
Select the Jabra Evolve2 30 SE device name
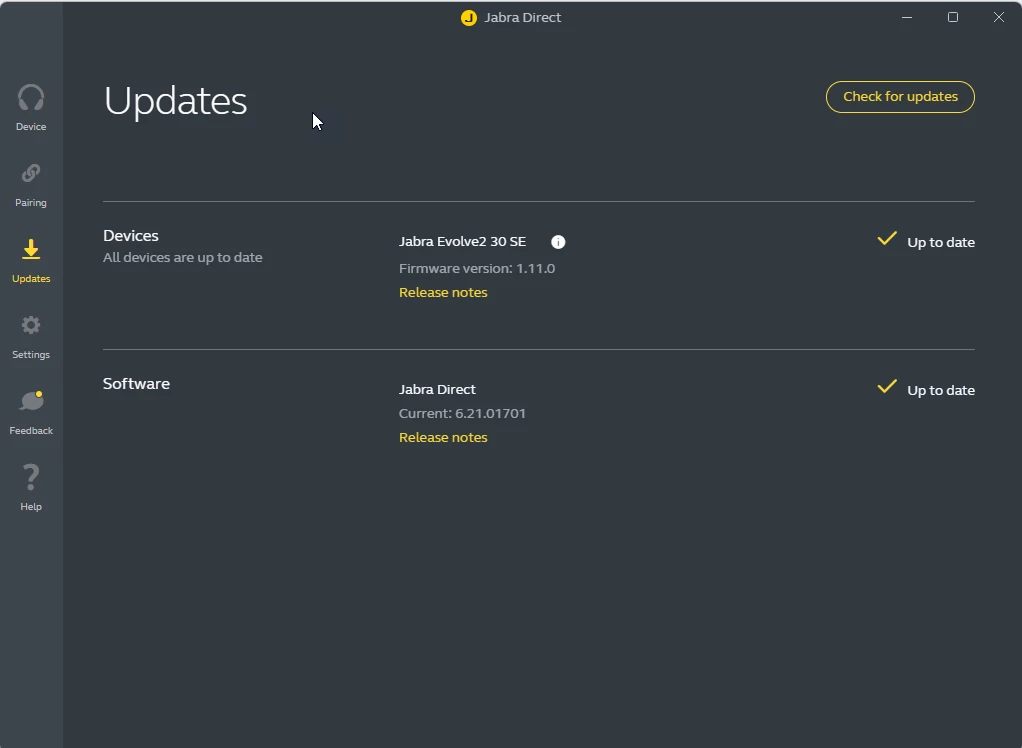click(x=462, y=242)
